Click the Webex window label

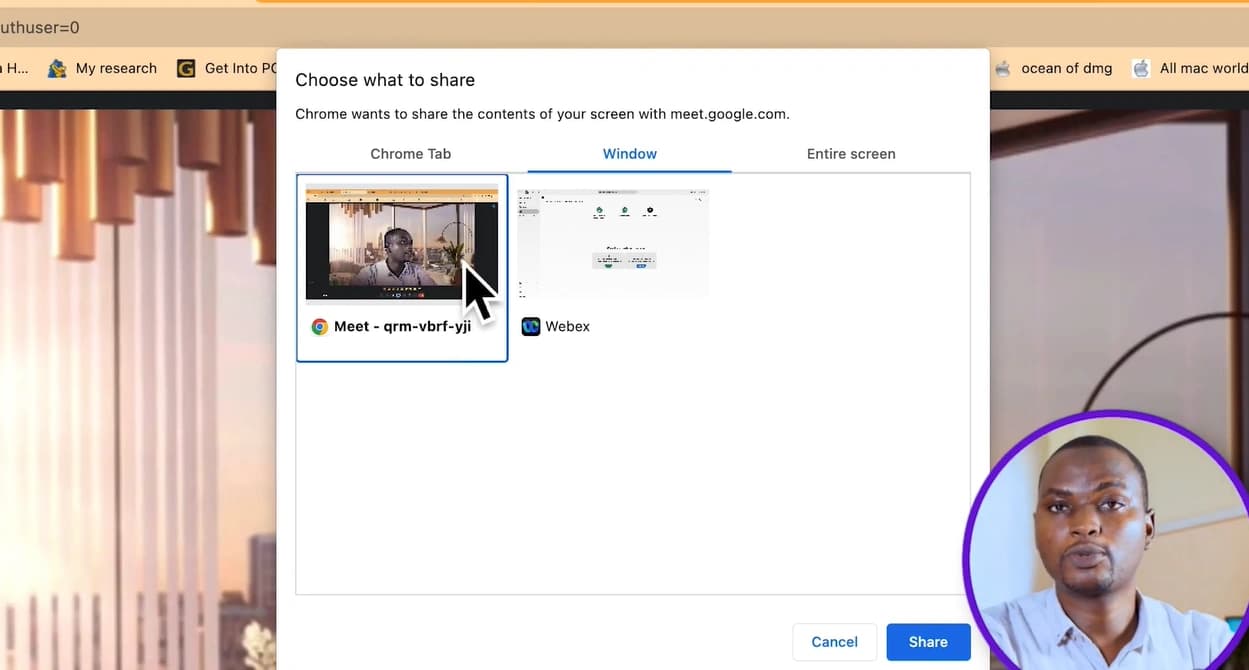click(567, 326)
